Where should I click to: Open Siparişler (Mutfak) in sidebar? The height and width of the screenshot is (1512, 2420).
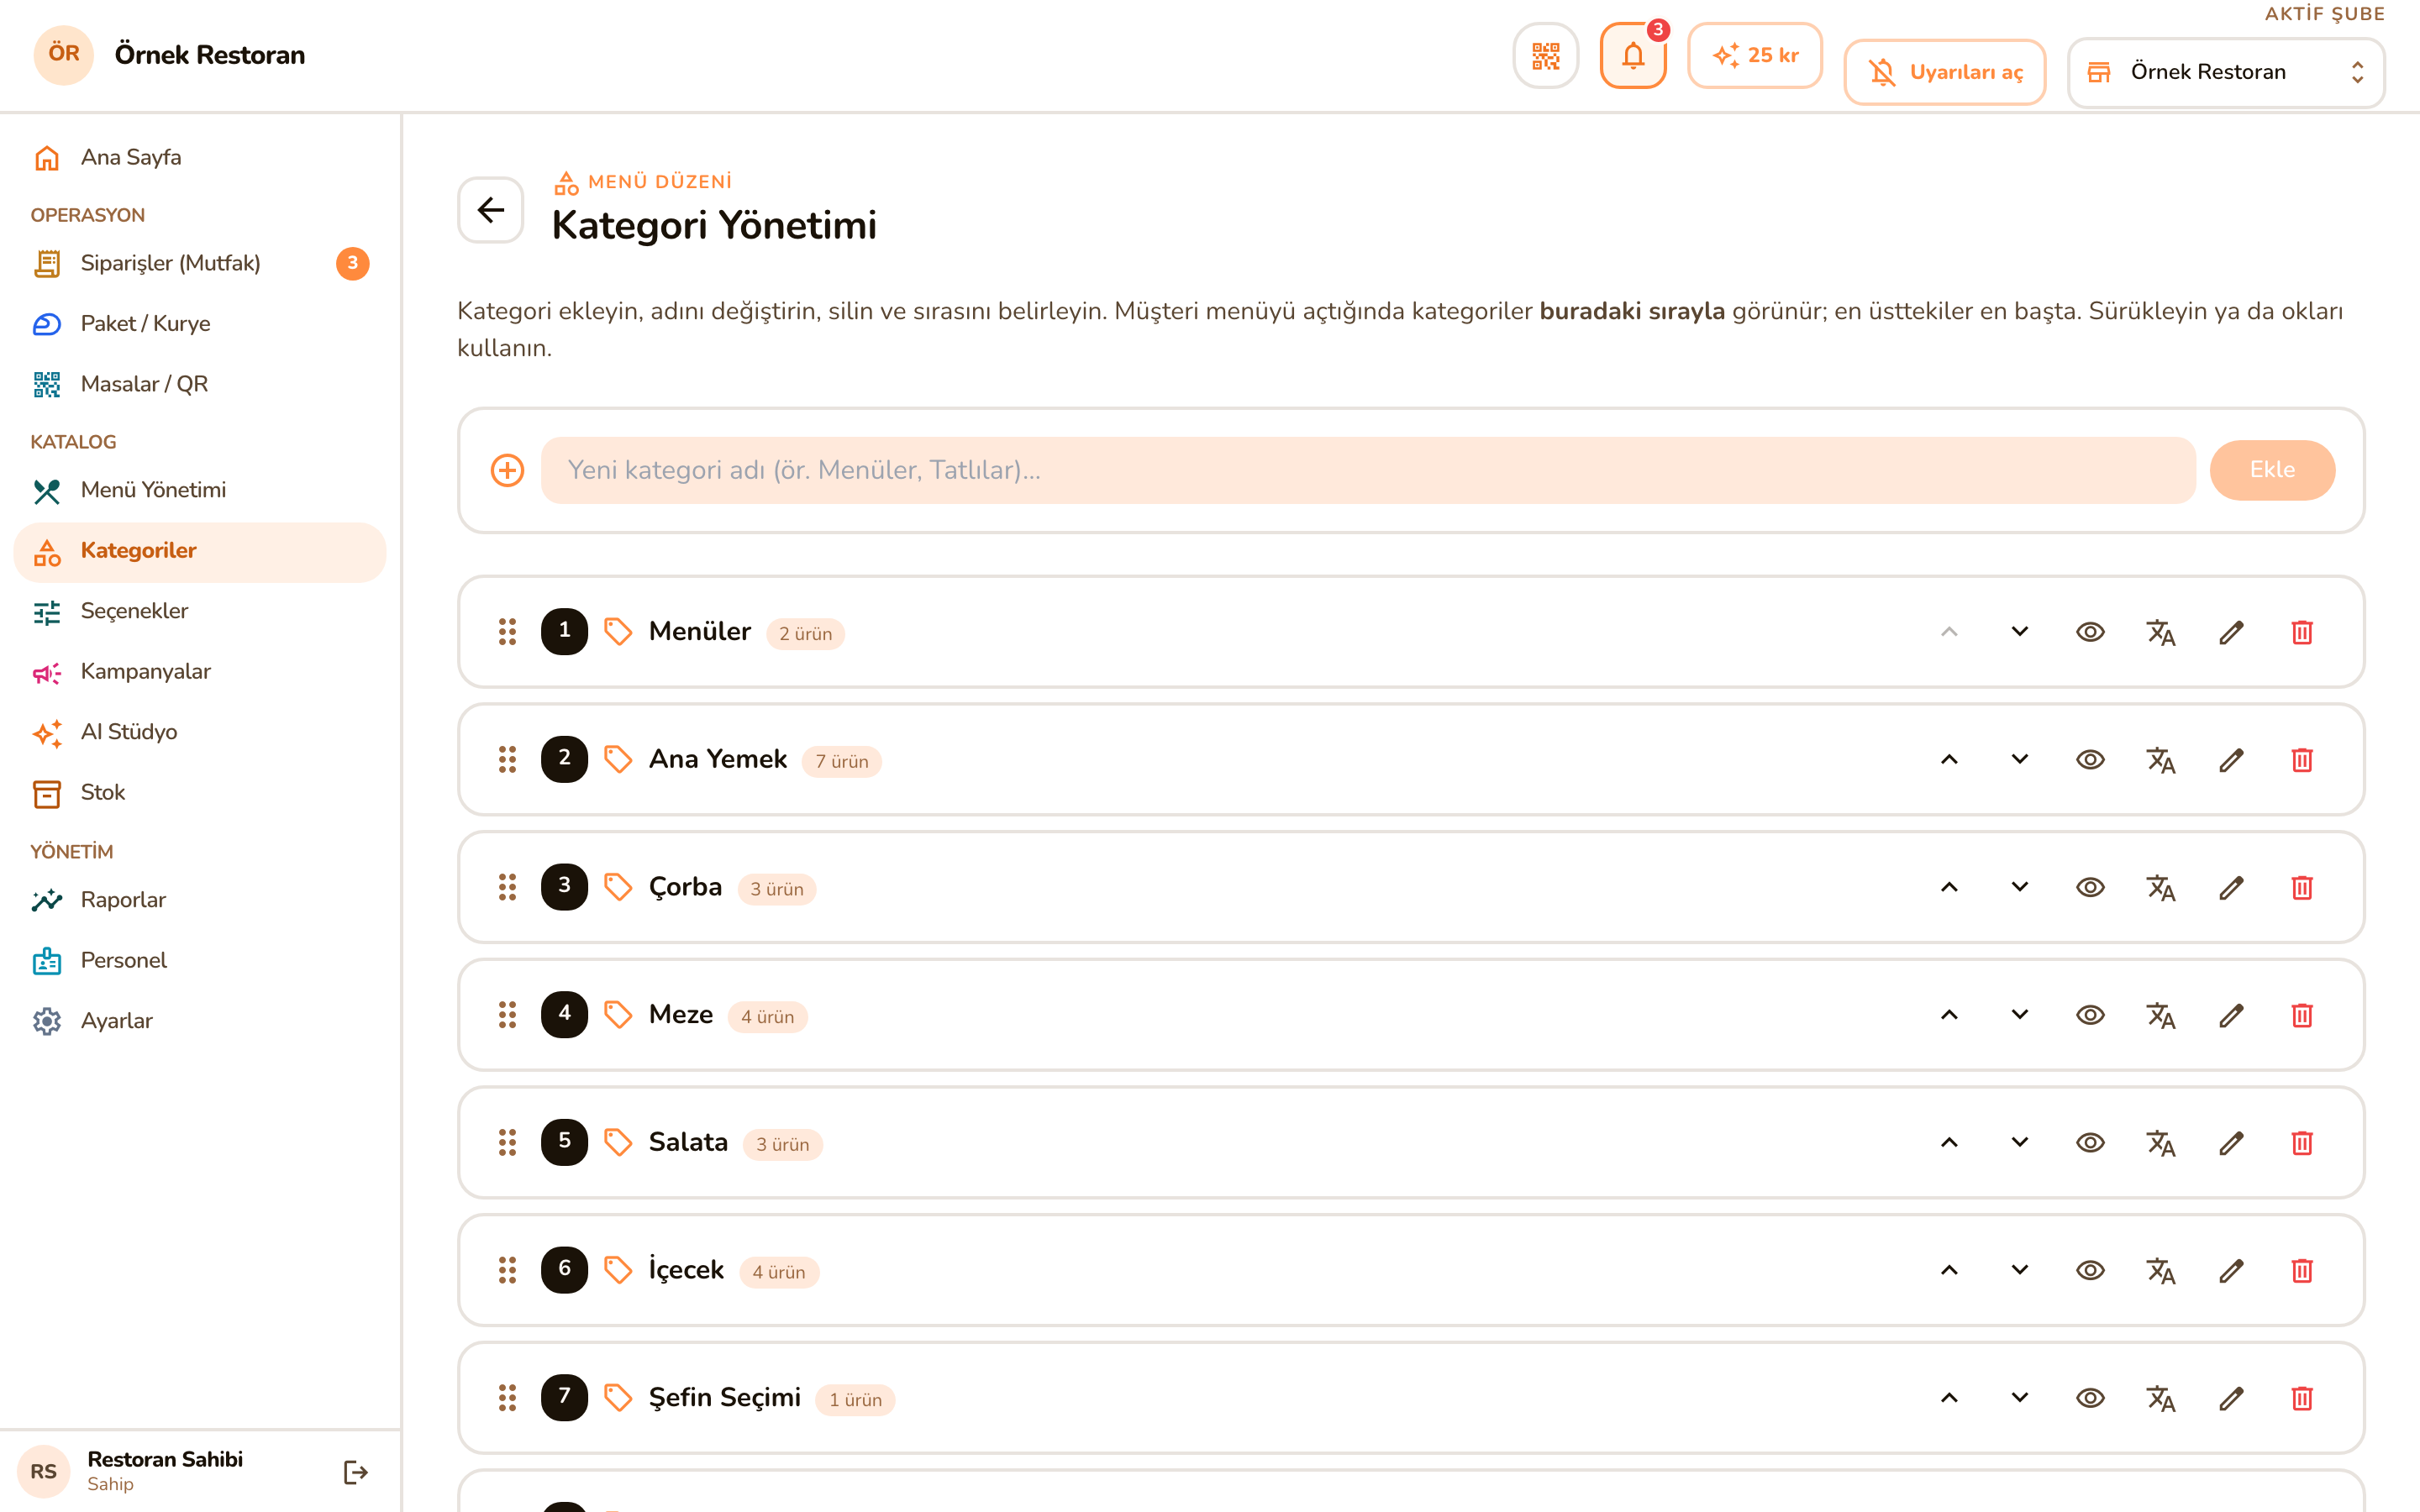pos(200,263)
